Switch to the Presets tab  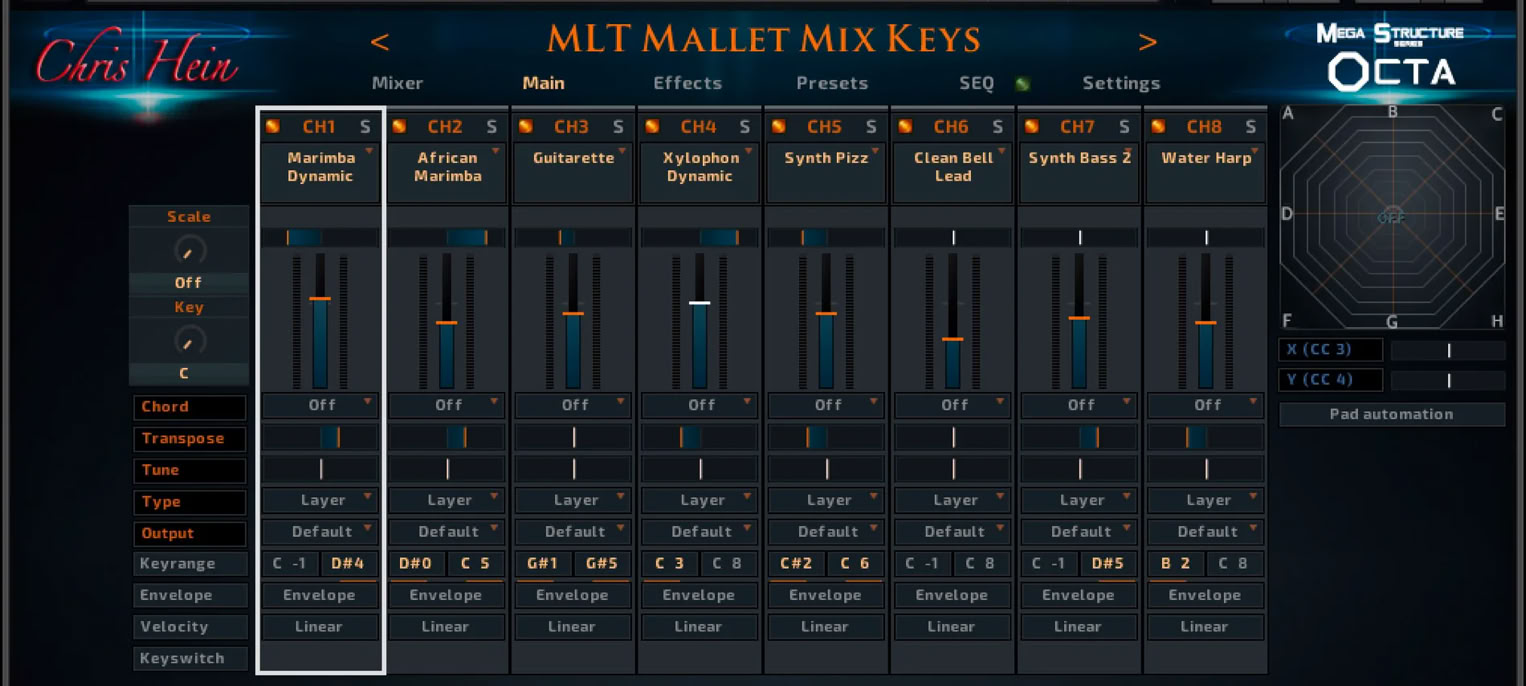(832, 83)
